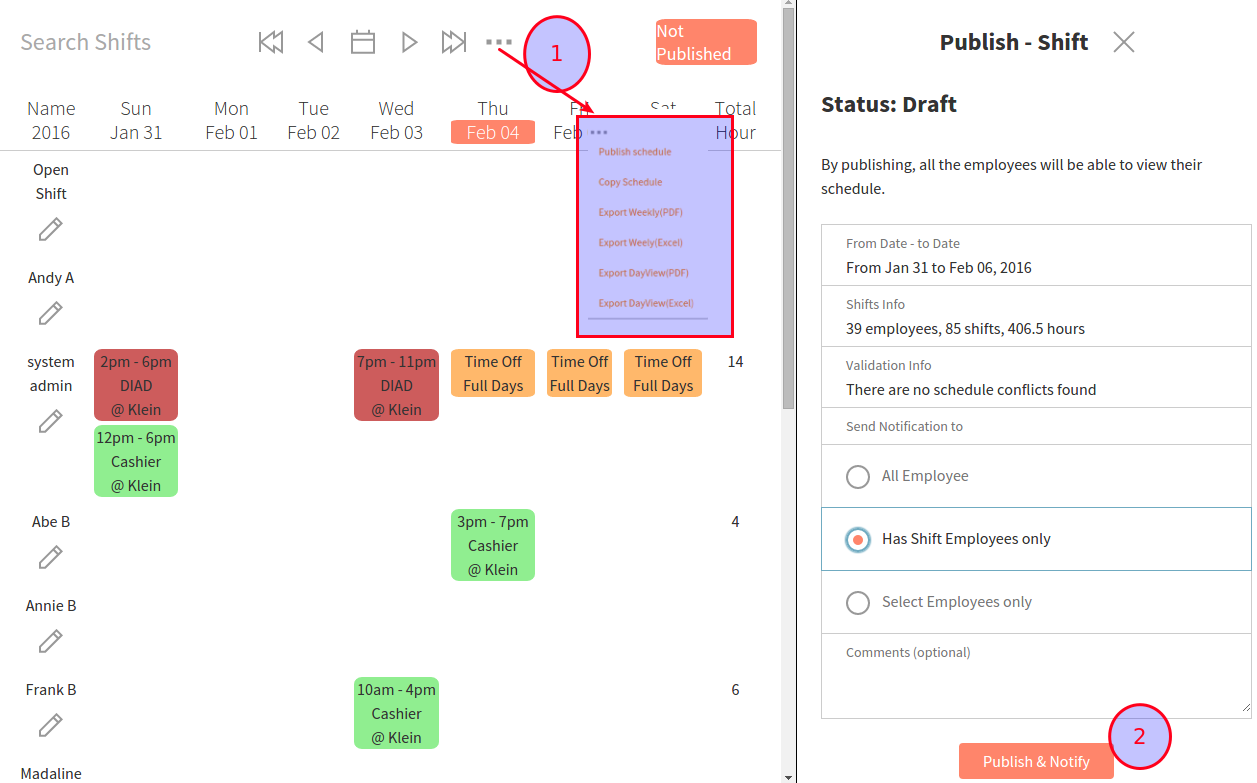This screenshot has height=783, width=1257.
Task: Choose Publish schedule from the menu
Action: coord(635,152)
